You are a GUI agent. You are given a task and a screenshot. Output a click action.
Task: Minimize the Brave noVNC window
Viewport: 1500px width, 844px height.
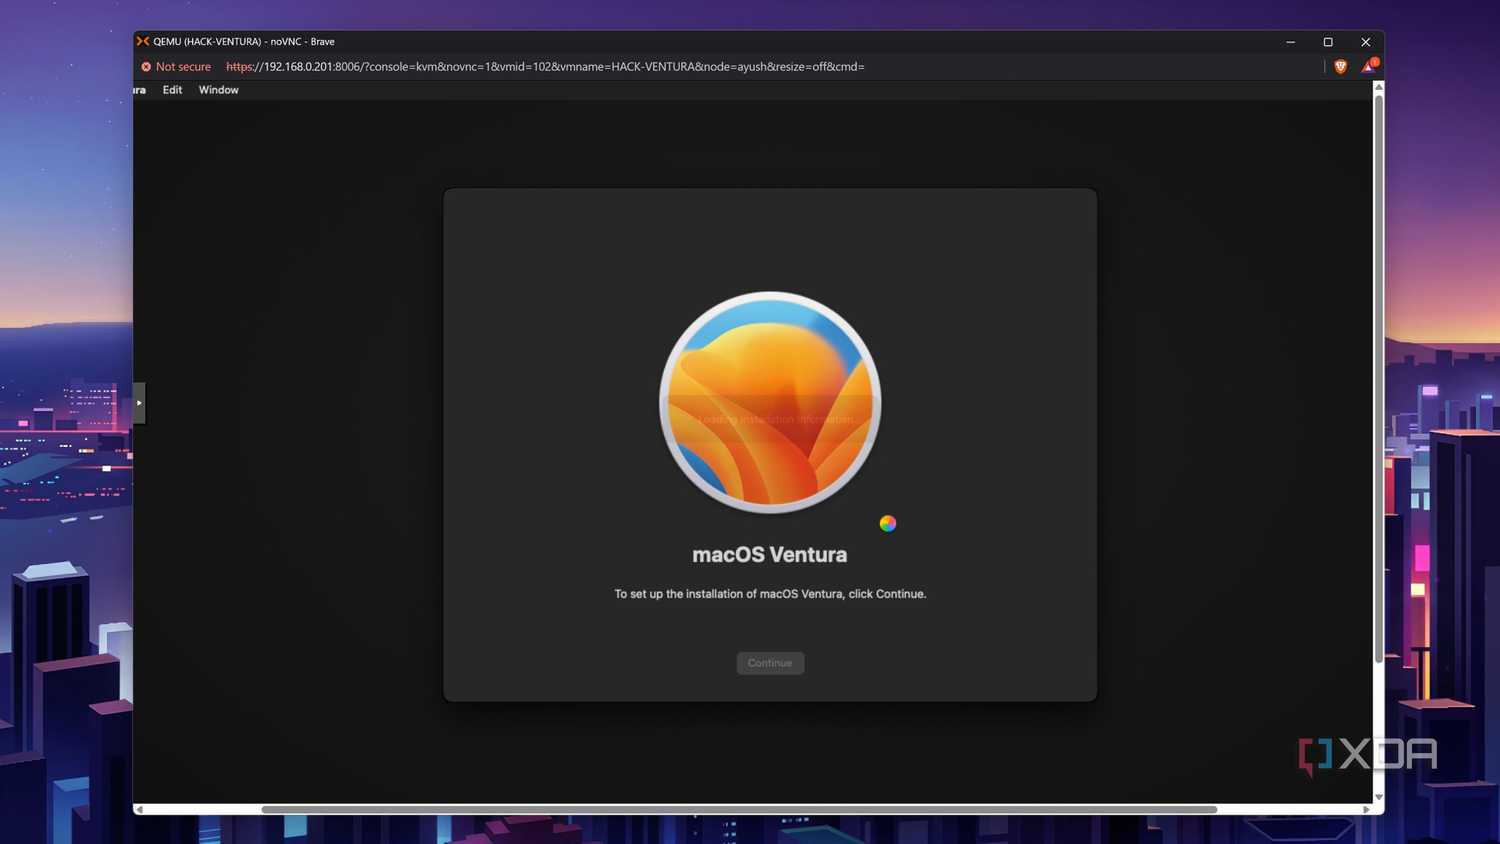(x=1291, y=42)
